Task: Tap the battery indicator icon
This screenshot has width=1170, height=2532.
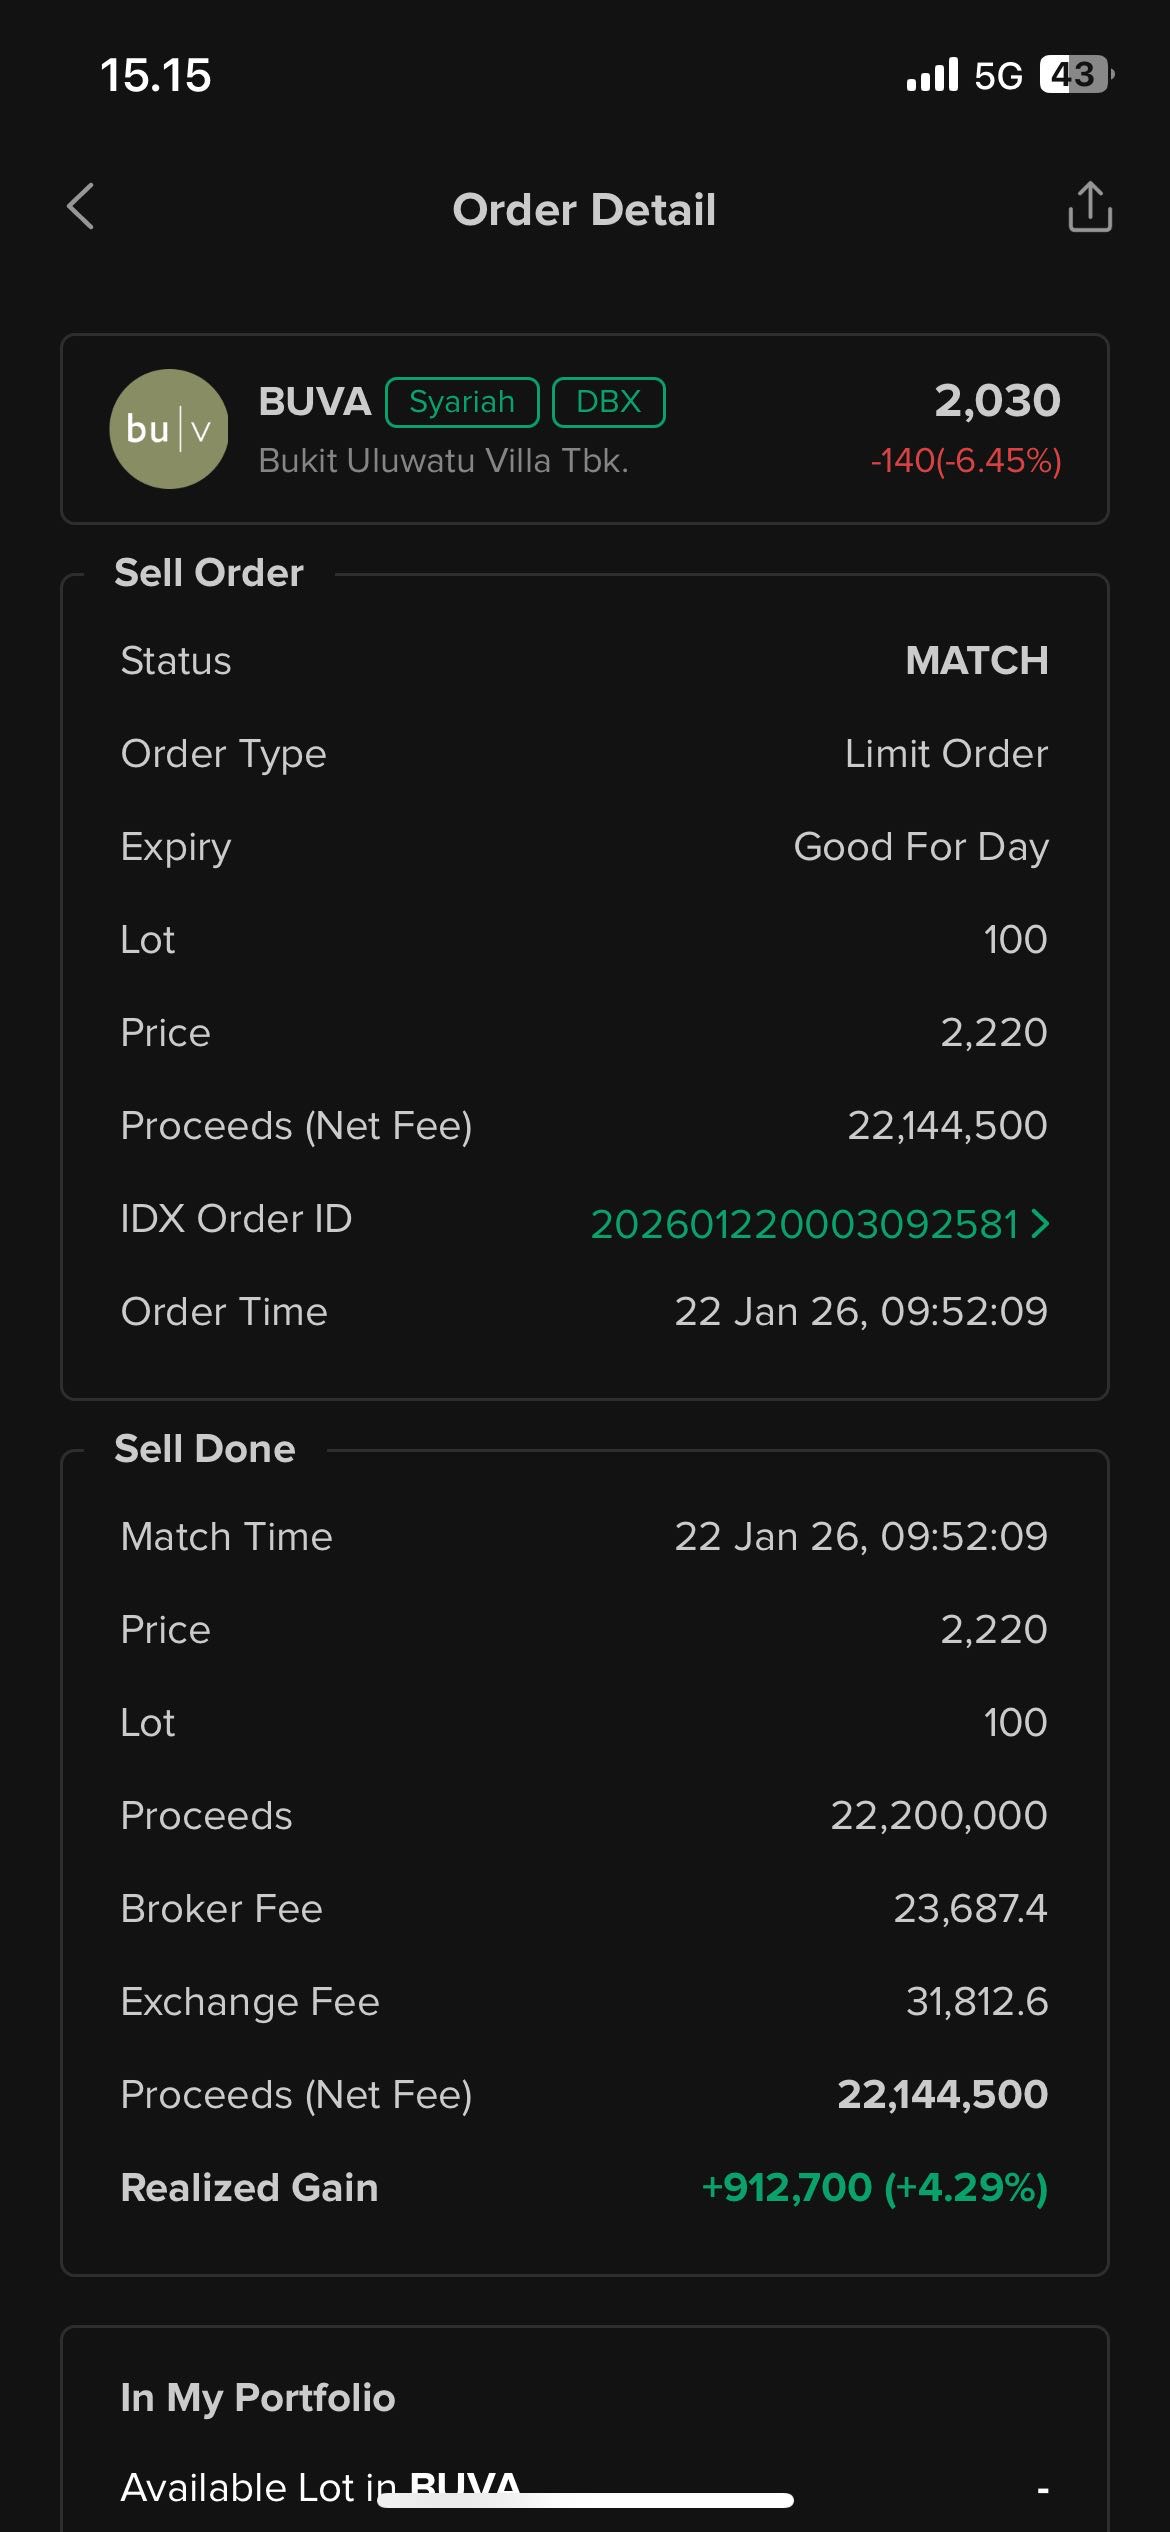Action: click(x=1076, y=75)
